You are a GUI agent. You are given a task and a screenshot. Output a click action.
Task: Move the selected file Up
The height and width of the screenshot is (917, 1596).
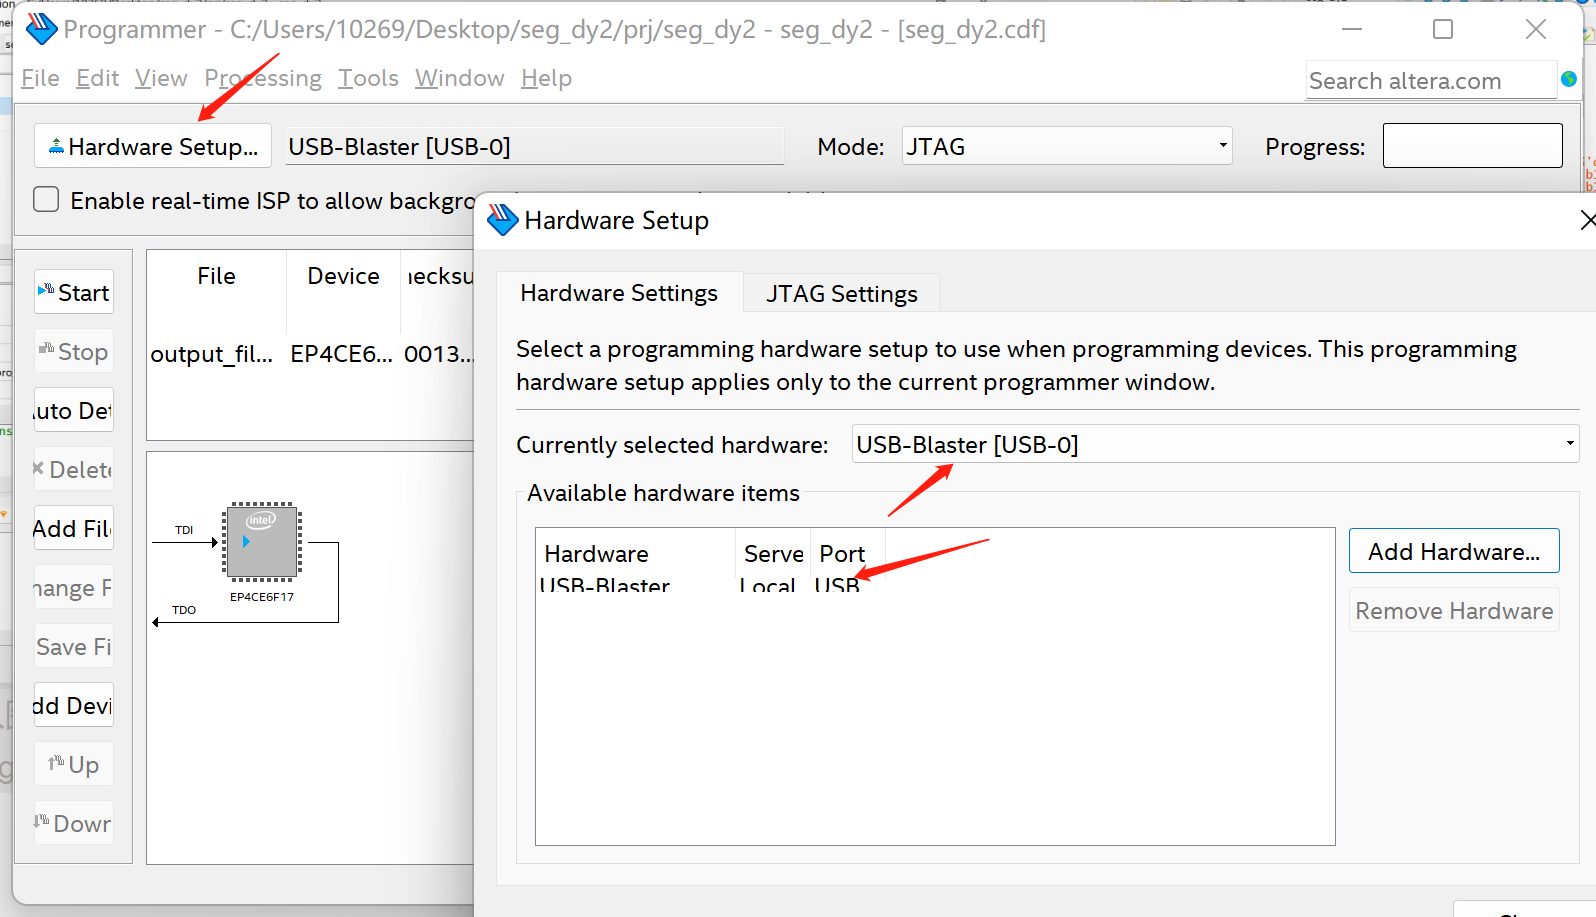pos(74,764)
